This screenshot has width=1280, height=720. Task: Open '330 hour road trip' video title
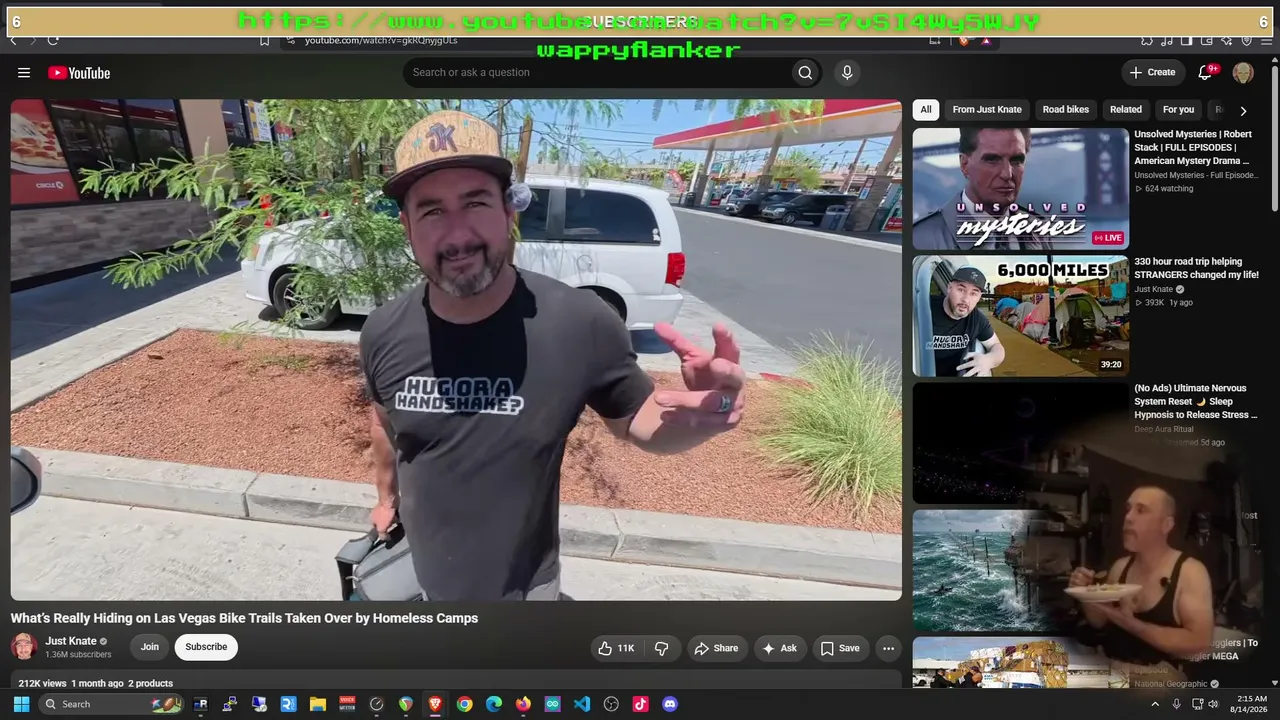coord(1196,268)
